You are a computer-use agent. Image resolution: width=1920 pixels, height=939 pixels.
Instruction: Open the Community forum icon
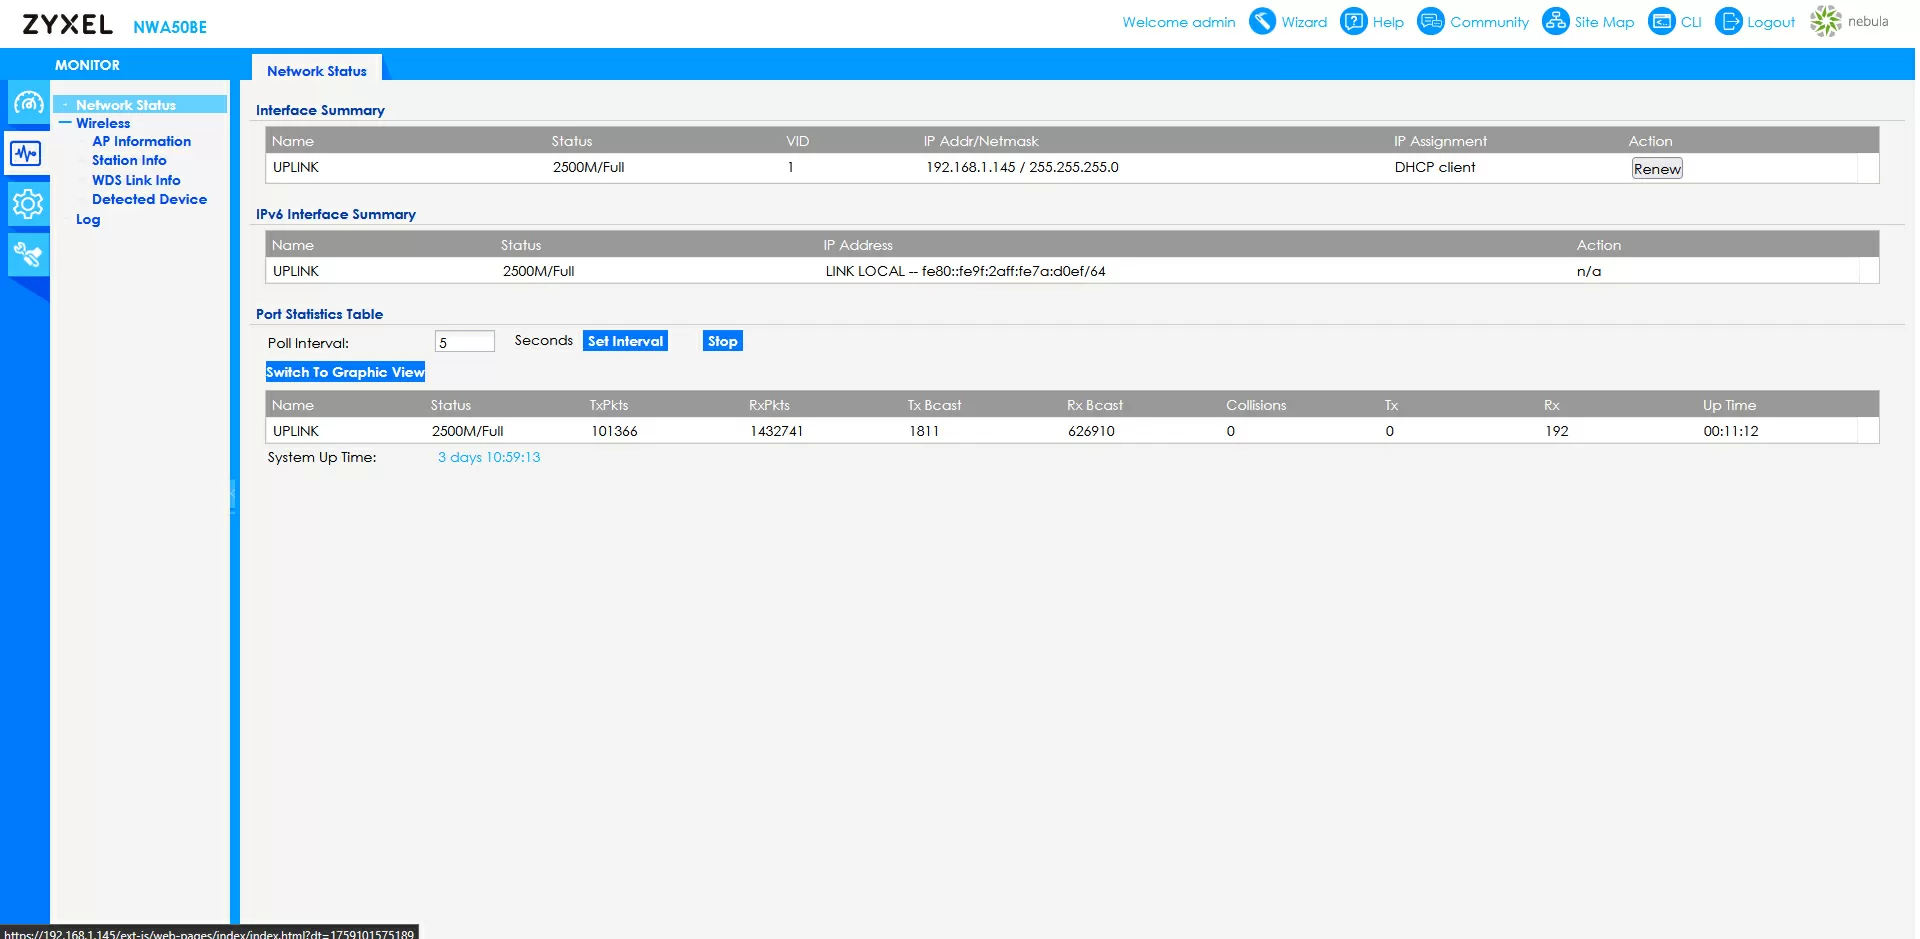point(1431,21)
